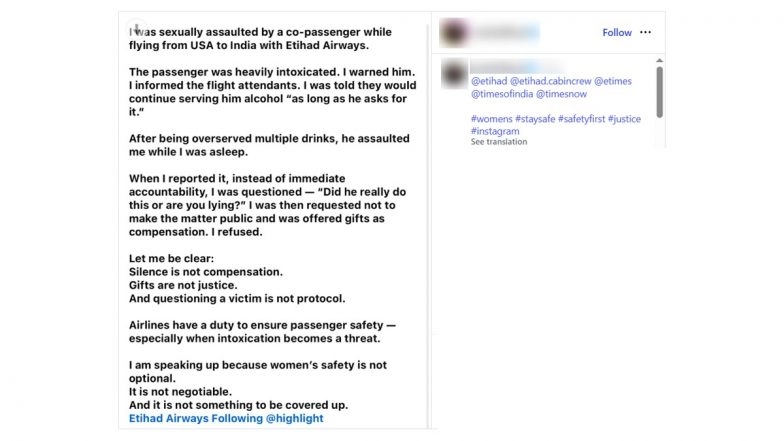This screenshot has width=784, height=441.
Task: Click the See translation link
Action: 499,142
